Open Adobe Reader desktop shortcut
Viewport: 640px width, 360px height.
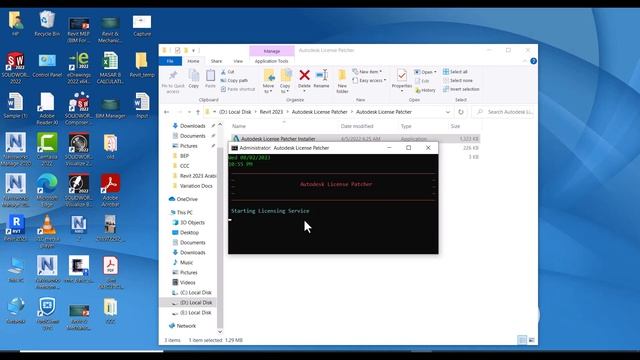pyautogui.click(x=47, y=108)
